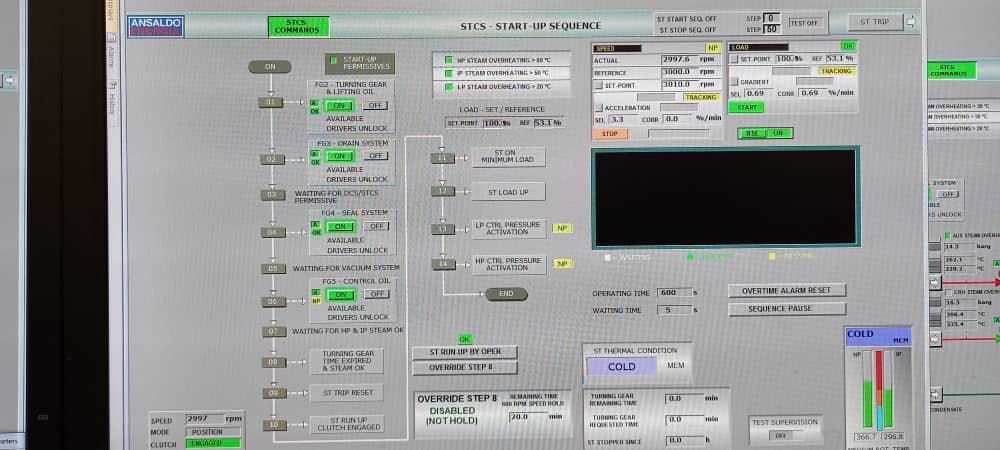Select step 02 box in the sequence
Screen dimensions: 1000x450
[x=272, y=159]
